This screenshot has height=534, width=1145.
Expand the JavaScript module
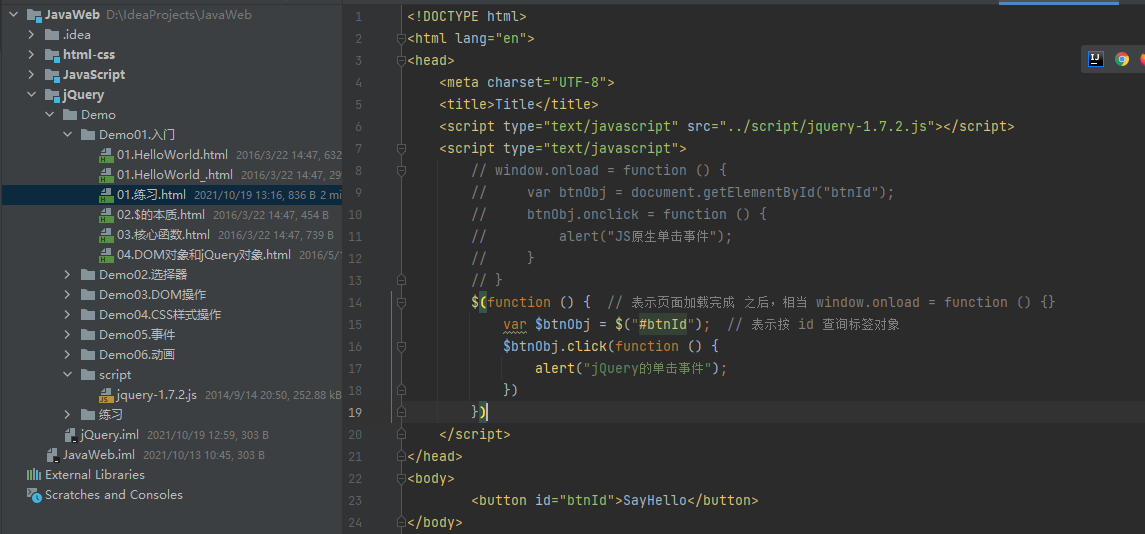[x=31, y=75]
